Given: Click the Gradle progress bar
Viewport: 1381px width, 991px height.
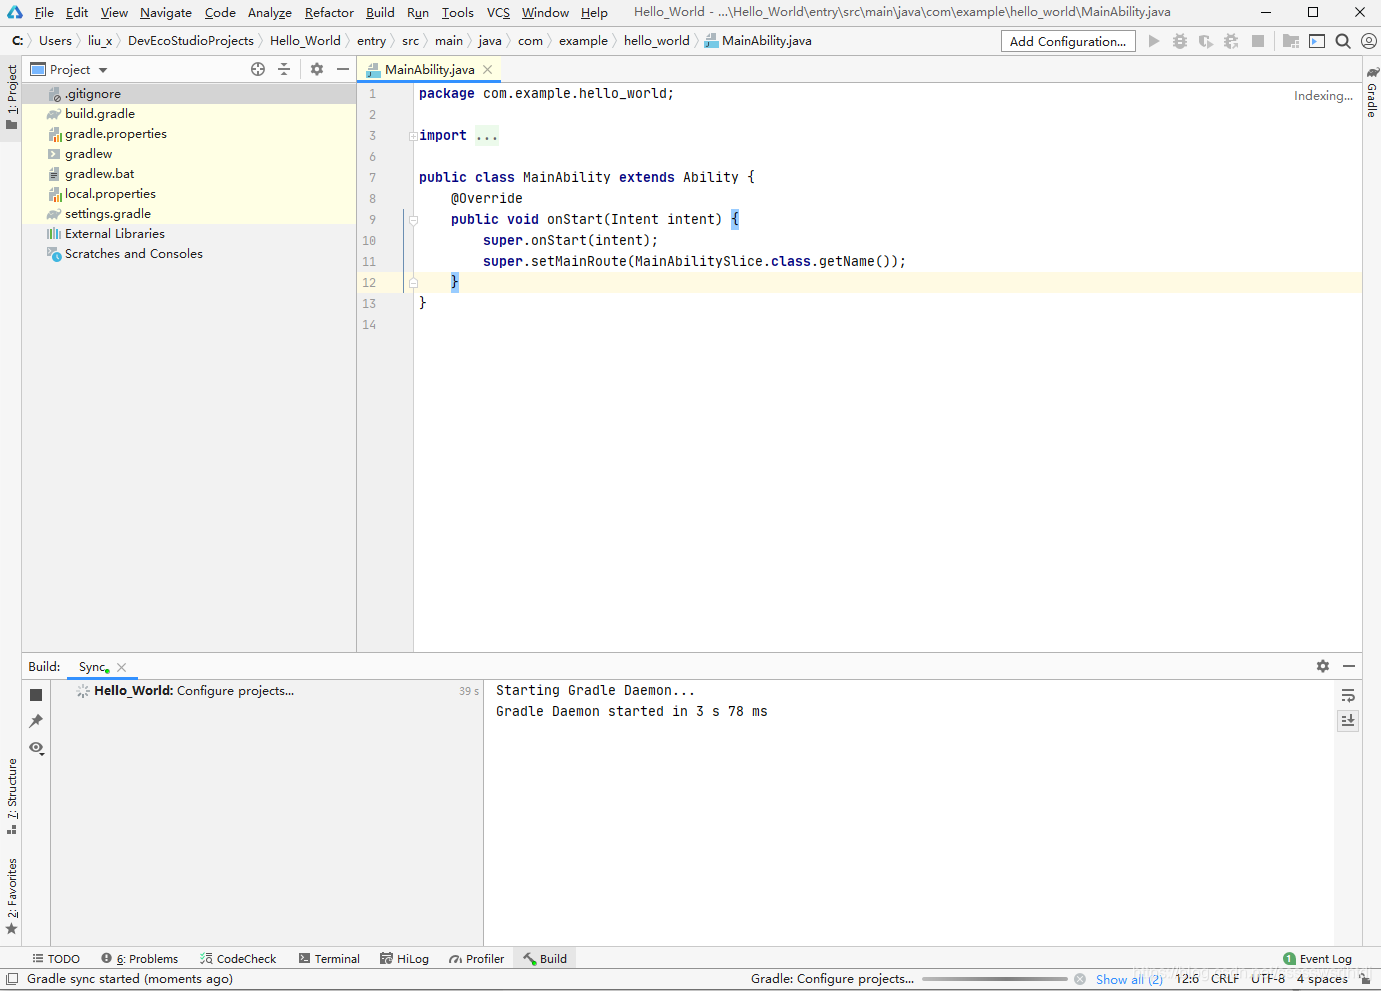Looking at the screenshot, I should [995, 979].
